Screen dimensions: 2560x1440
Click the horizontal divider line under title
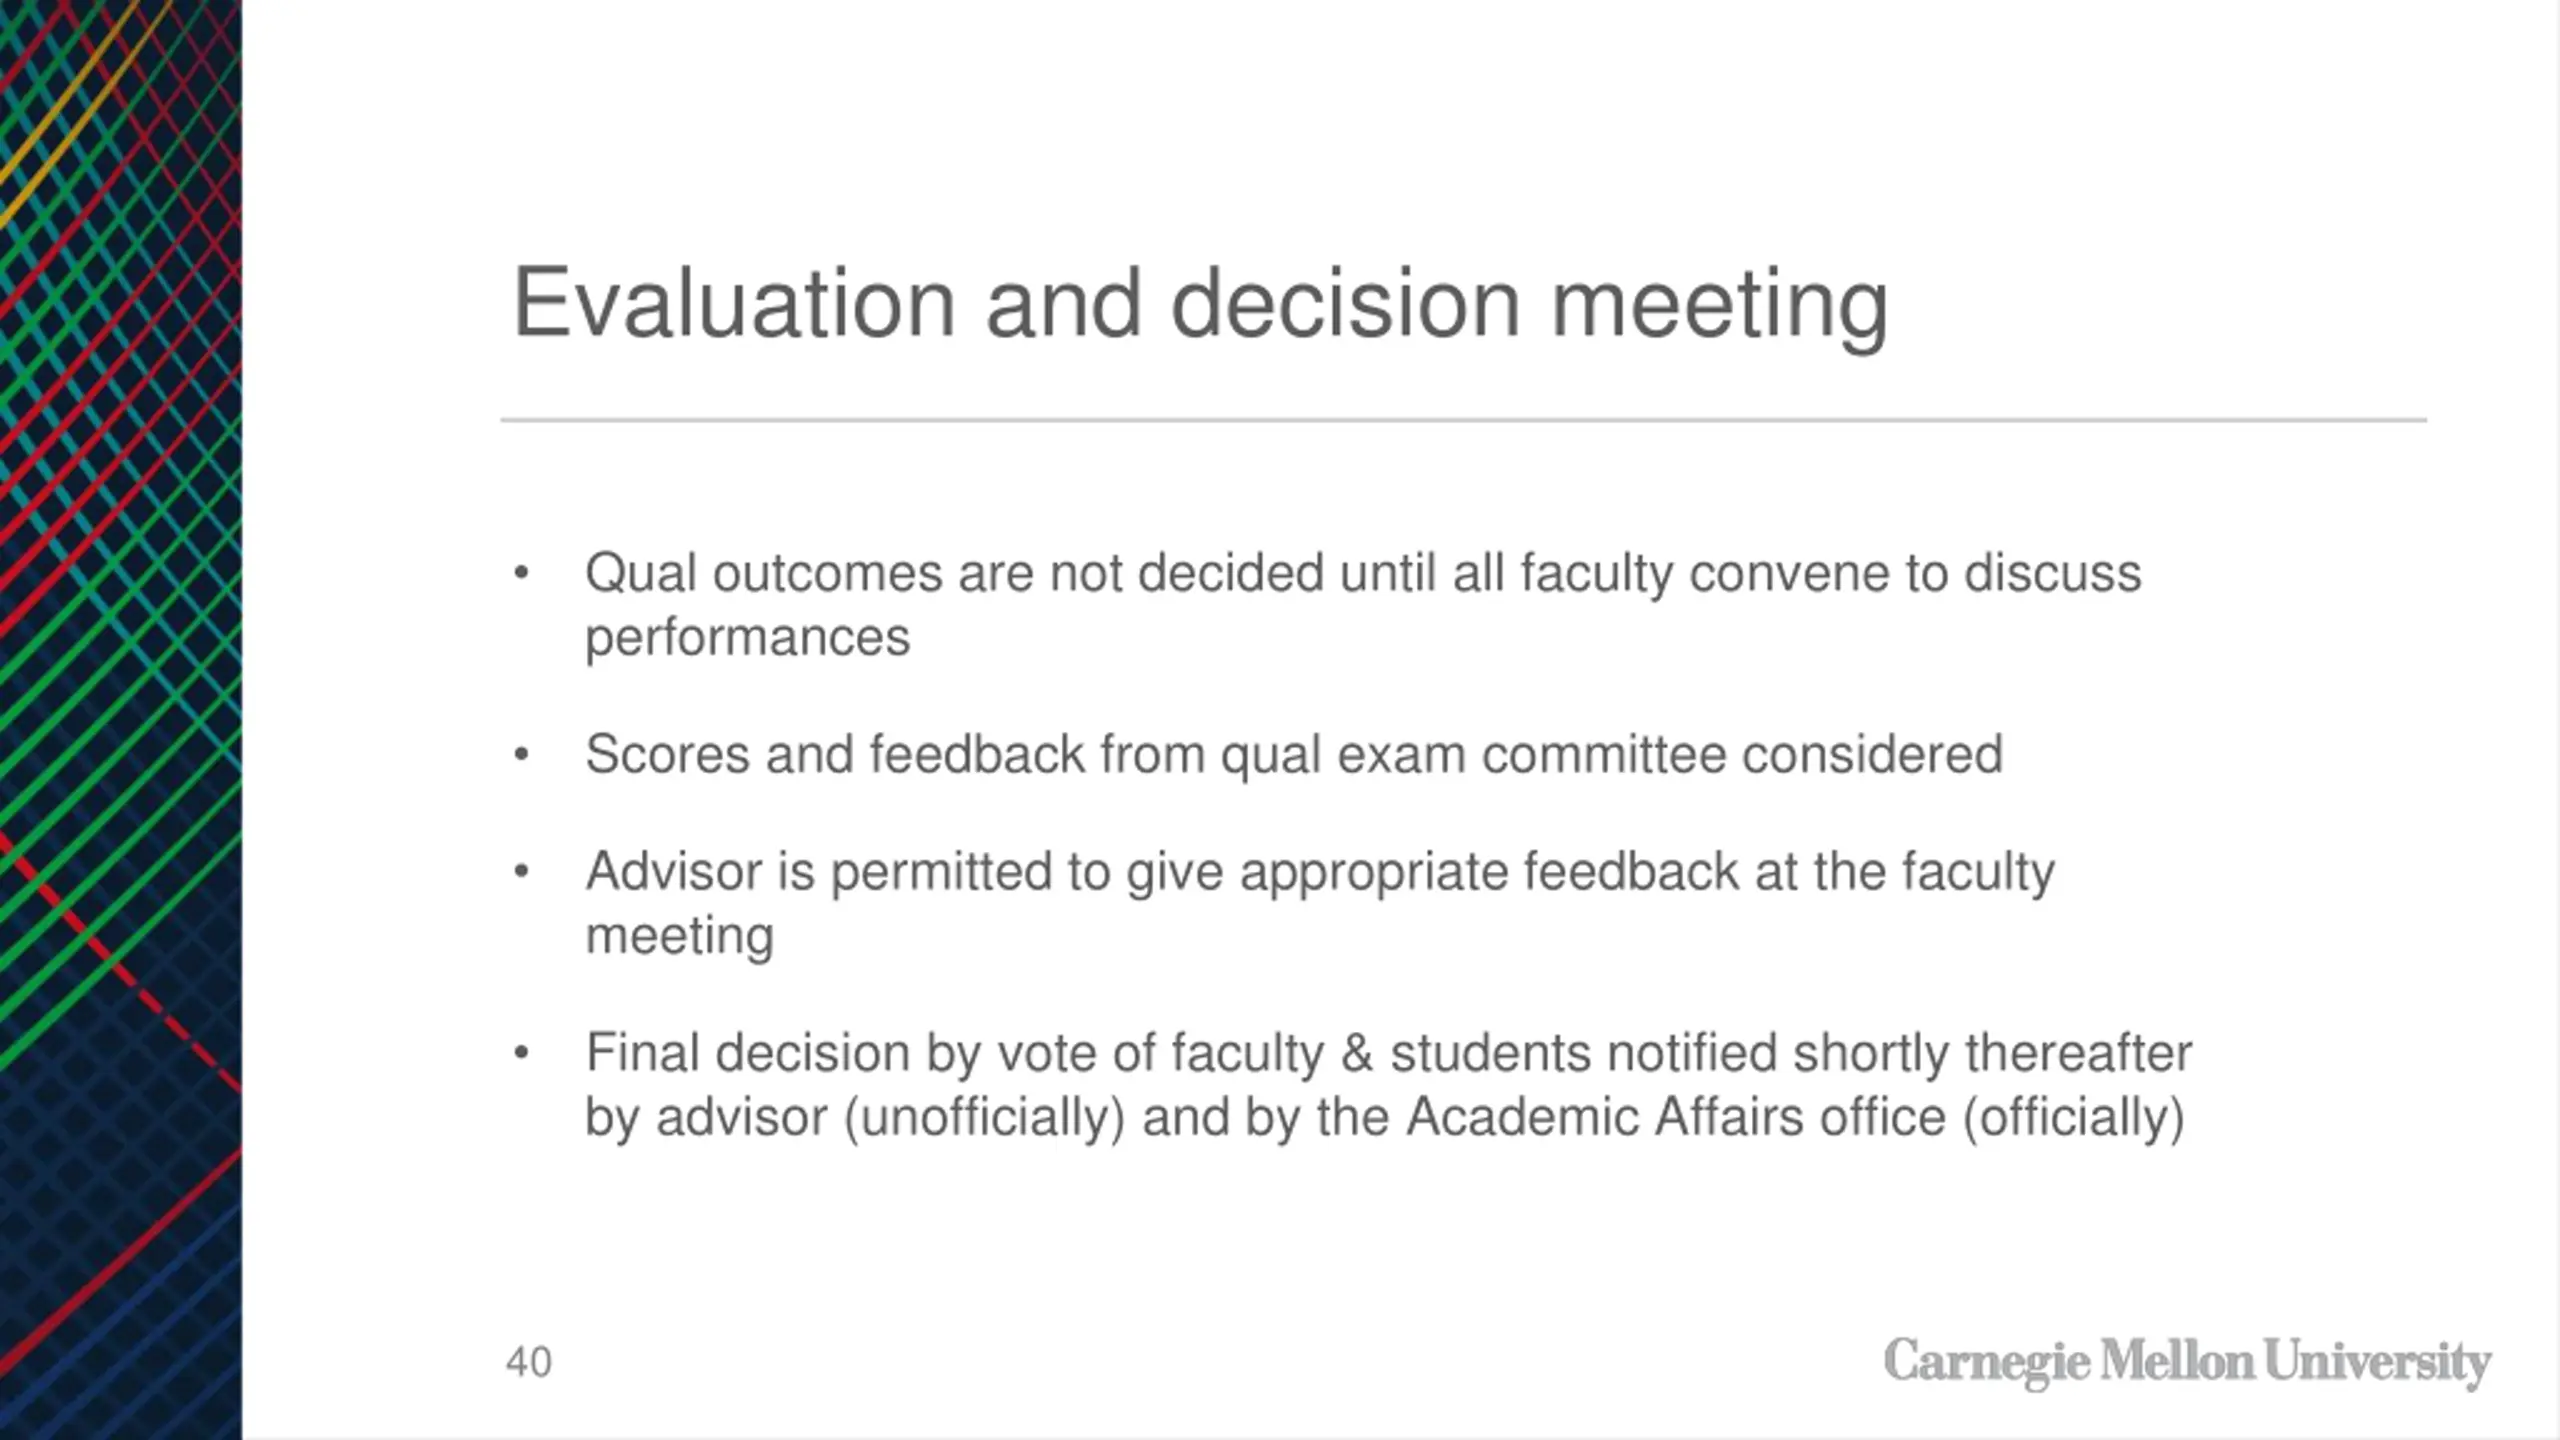[x=1464, y=420]
